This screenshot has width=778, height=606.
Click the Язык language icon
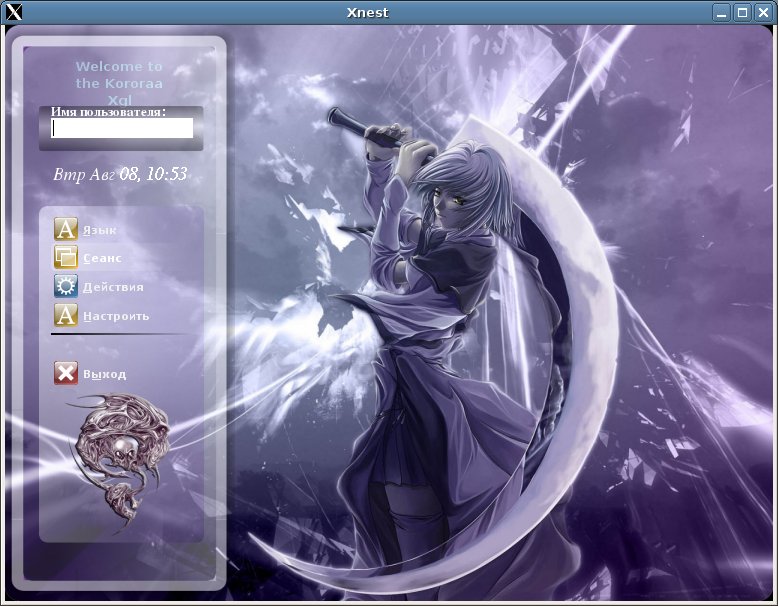coord(65,229)
